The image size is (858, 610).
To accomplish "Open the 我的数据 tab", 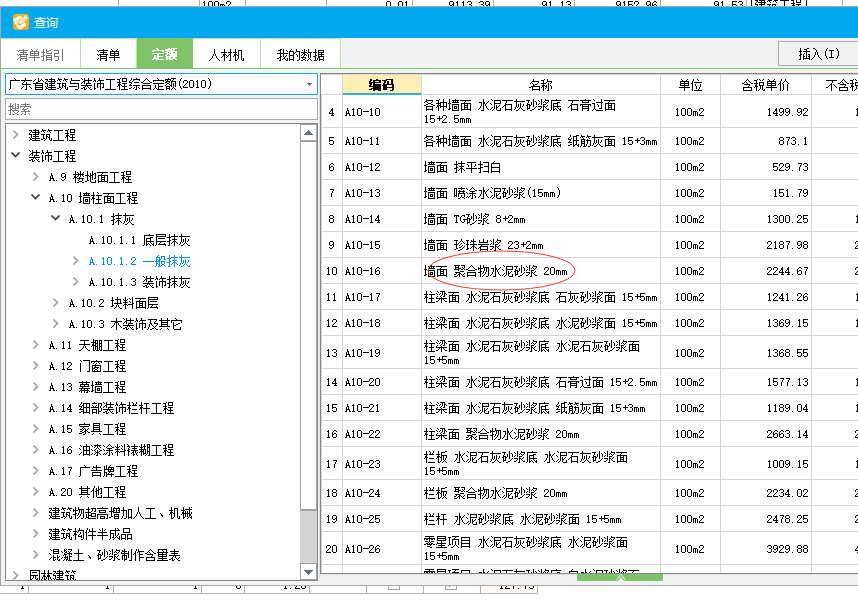I will [300, 55].
